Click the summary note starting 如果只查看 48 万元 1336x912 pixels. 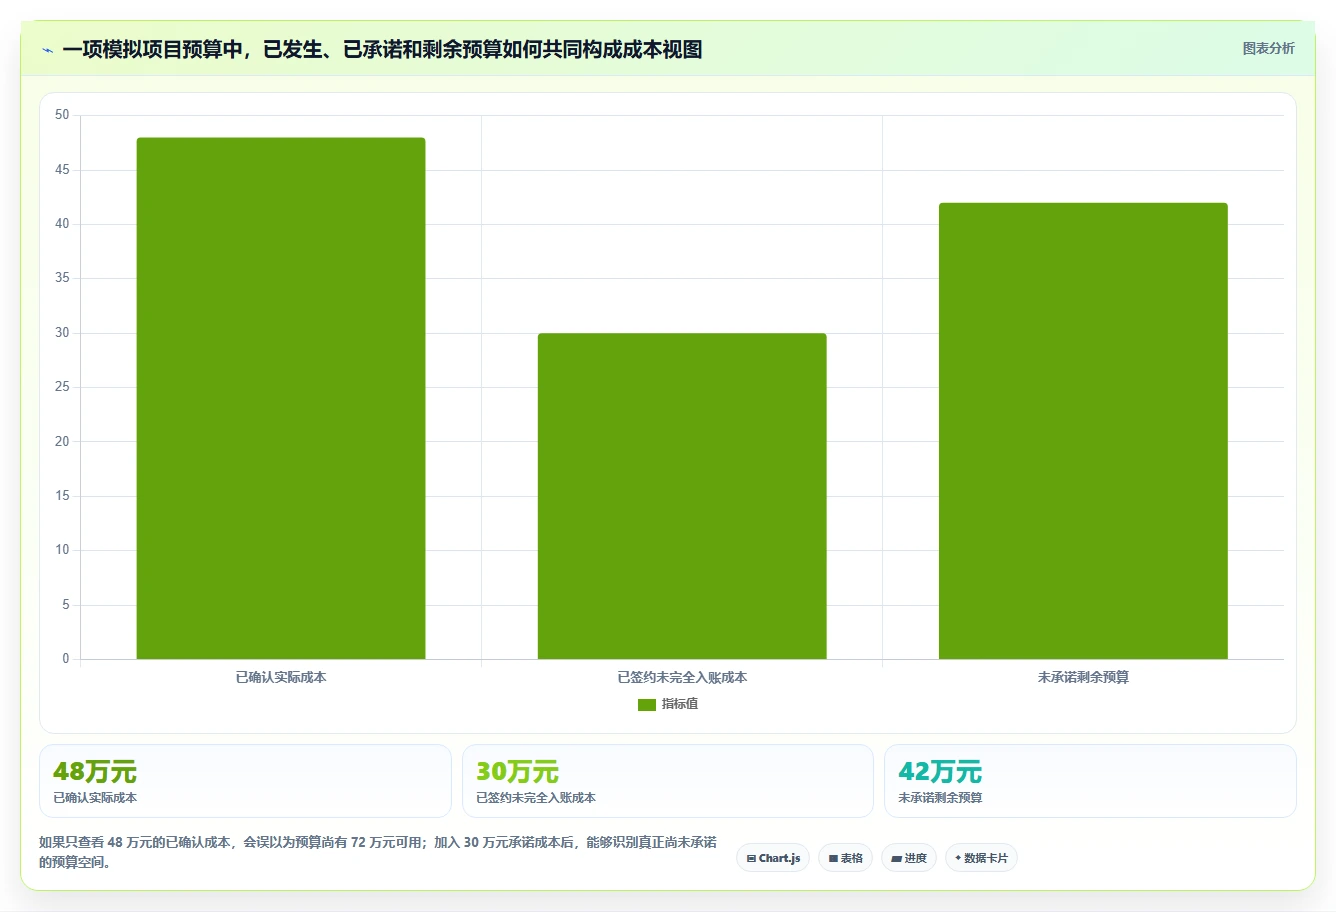pyautogui.click(x=378, y=852)
